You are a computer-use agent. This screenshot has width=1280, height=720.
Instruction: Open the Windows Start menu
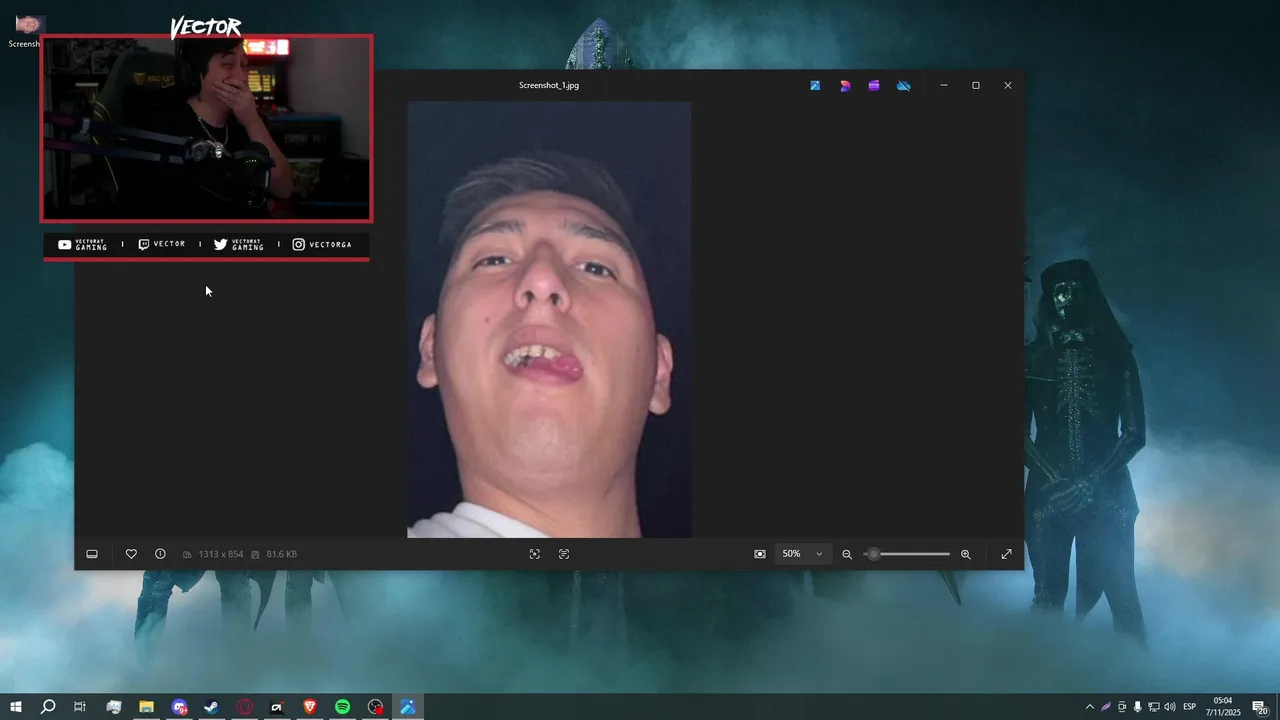[x=16, y=707]
